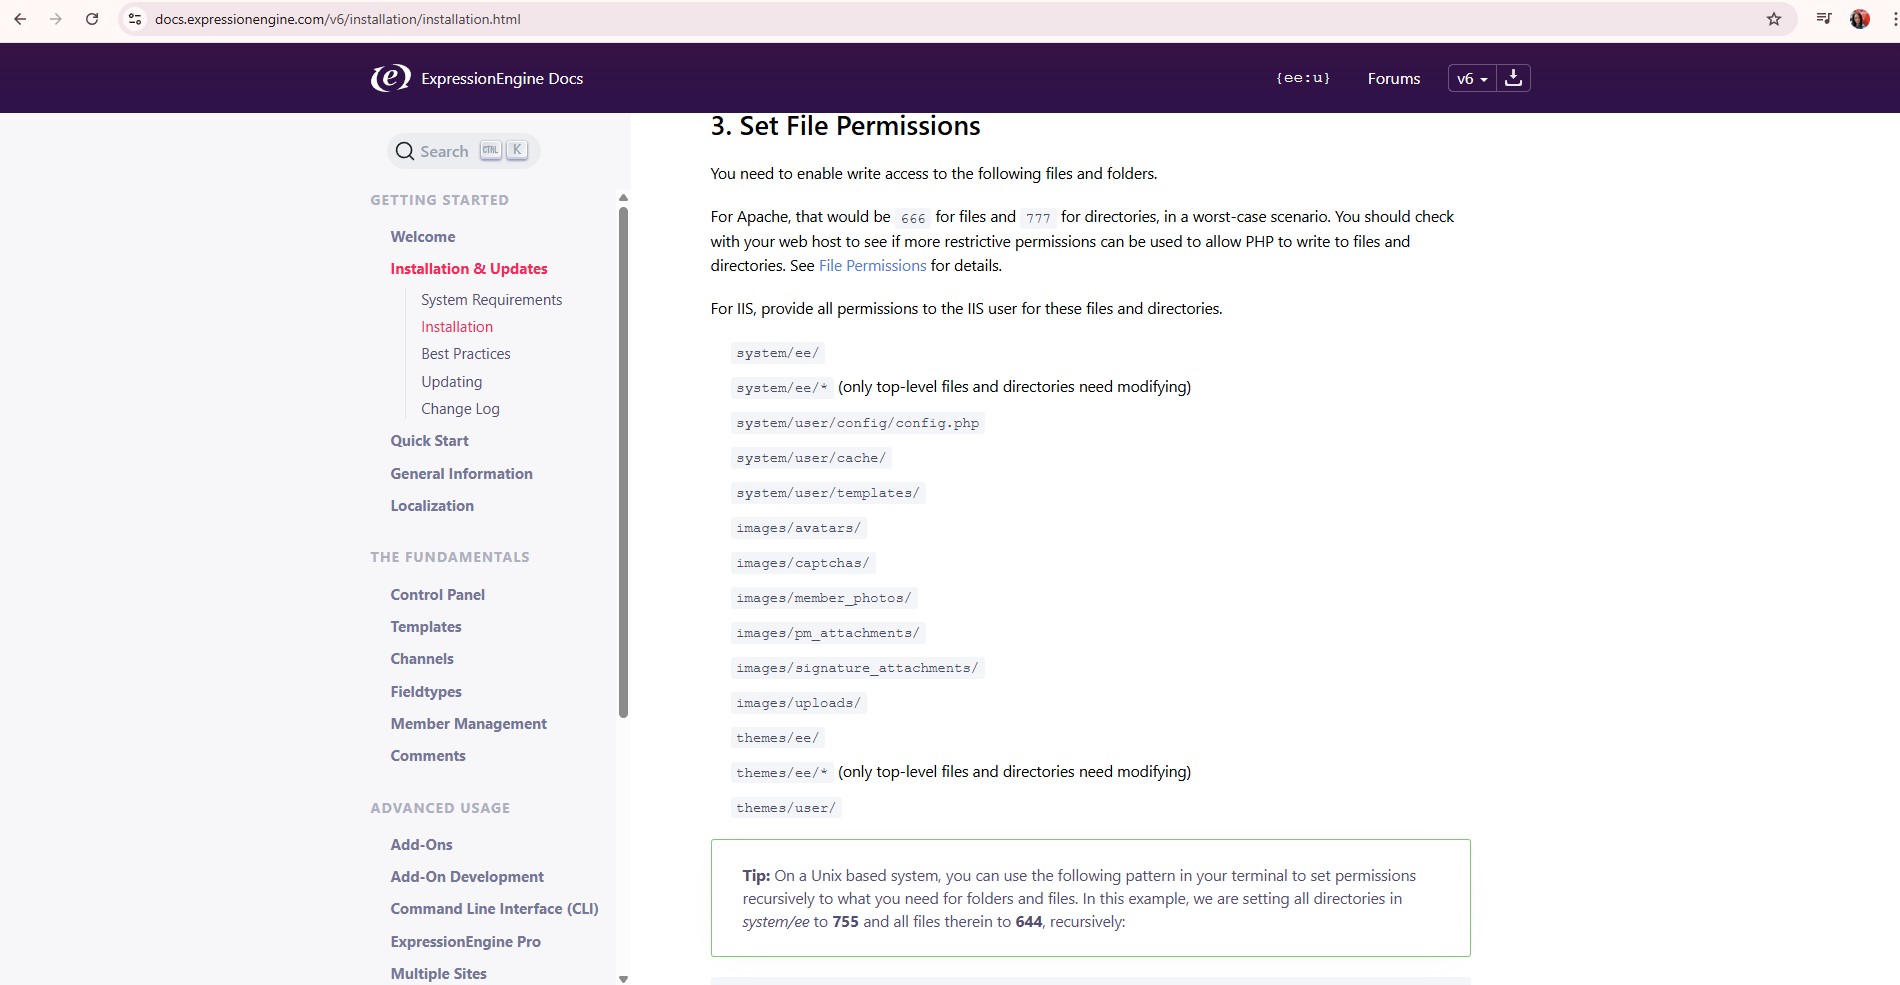Select Installation & Updates in the sidebar
1900x985 pixels.
point(468,268)
